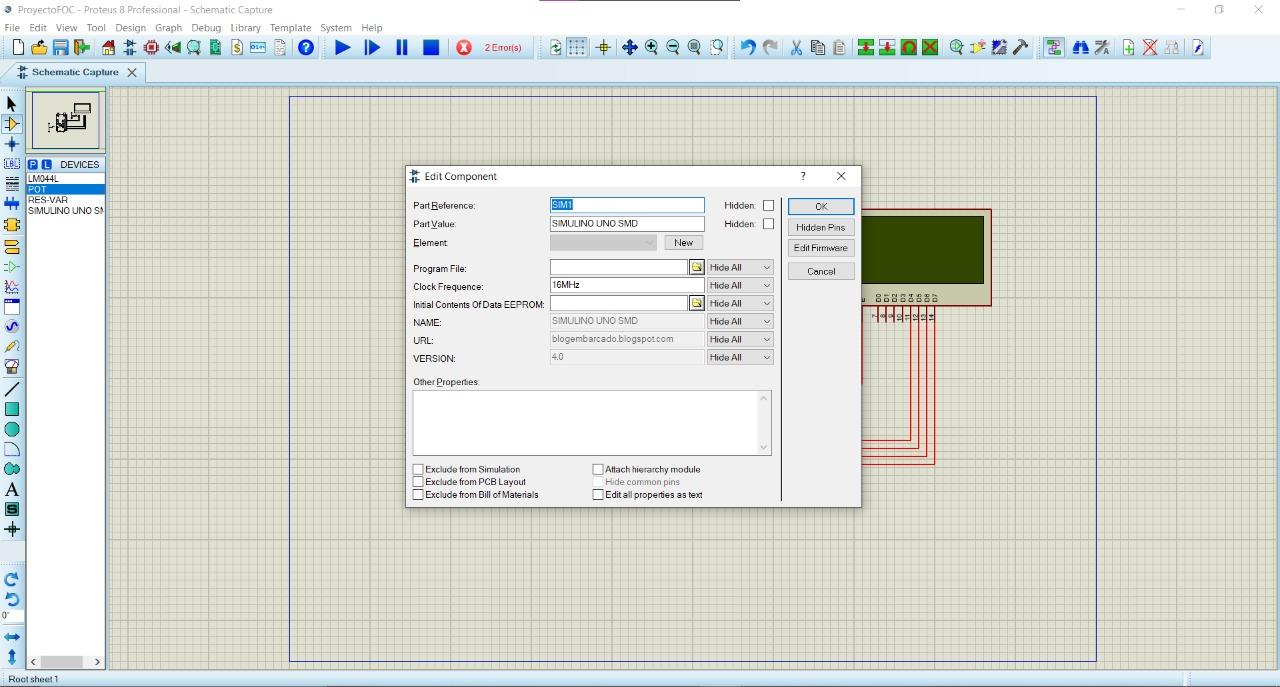Toggle Hidden checkbox for Part Reference
Screen dimensions: 1280x687
pyautogui.click(x=768, y=206)
